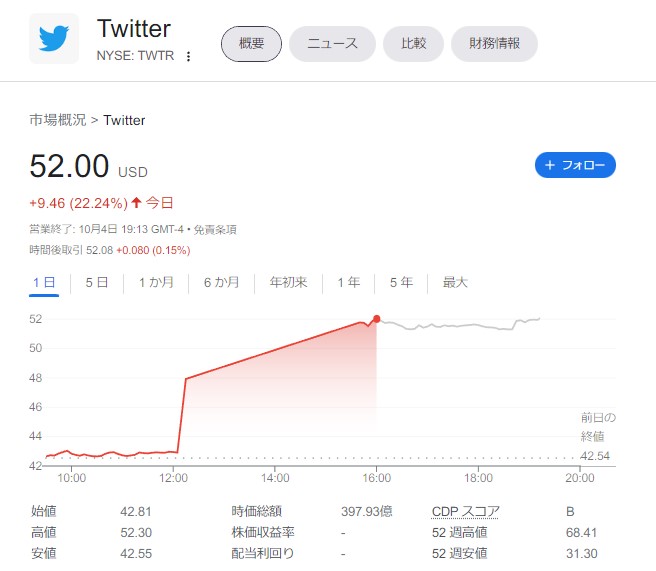This screenshot has height=571, width=656.
Task: Switch to the 比較 tab
Action: pyautogui.click(x=413, y=44)
